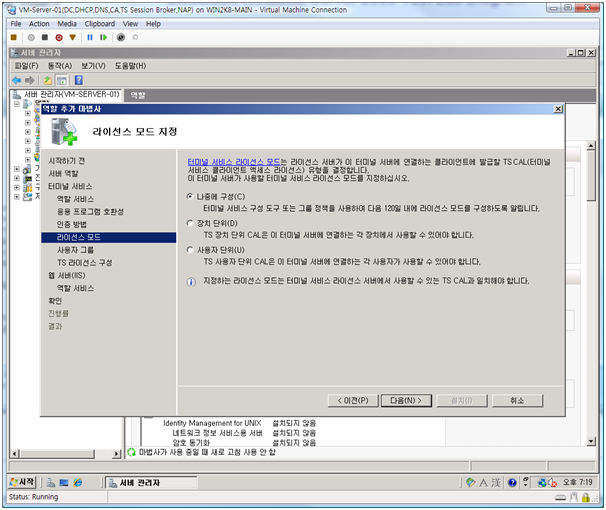Click the grey forward arrow in Server Manager
Viewport: 606px width, 510px height.
(x=29, y=80)
